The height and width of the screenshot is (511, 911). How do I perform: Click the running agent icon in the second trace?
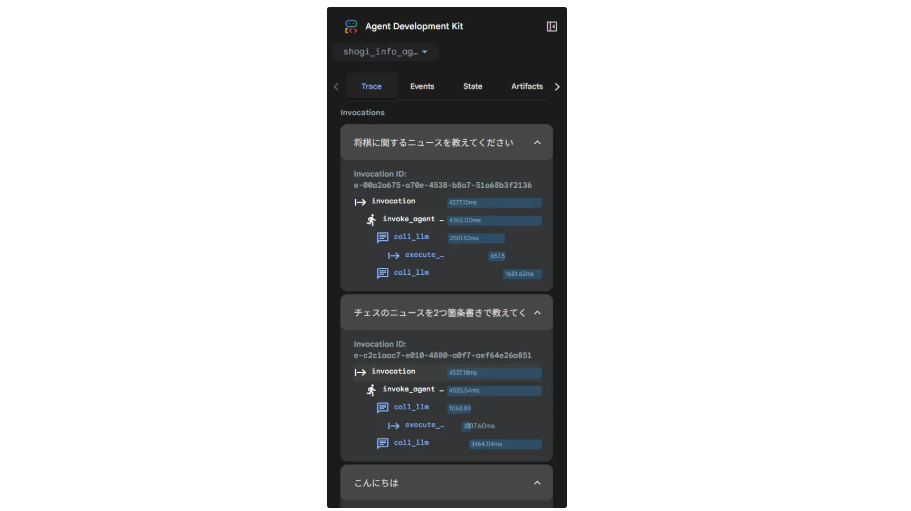click(371, 390)
